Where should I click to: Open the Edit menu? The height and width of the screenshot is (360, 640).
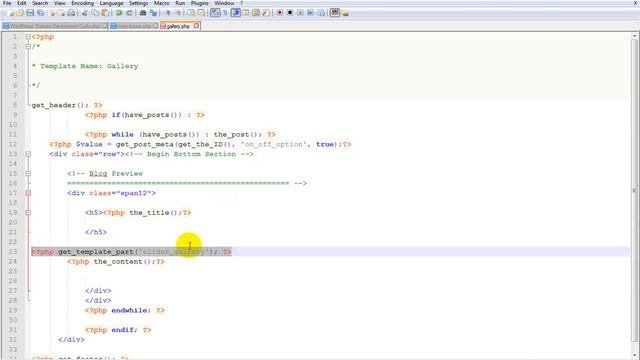point(22,3)
